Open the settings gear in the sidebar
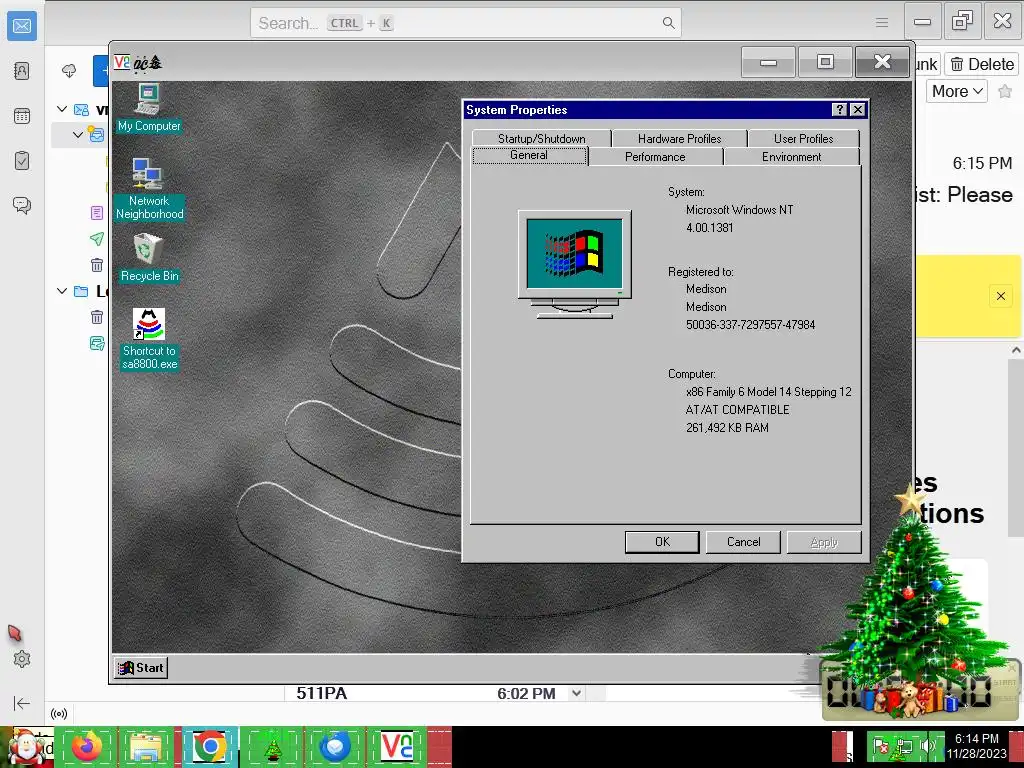1024x768 pixels. (x=22, y=659)
